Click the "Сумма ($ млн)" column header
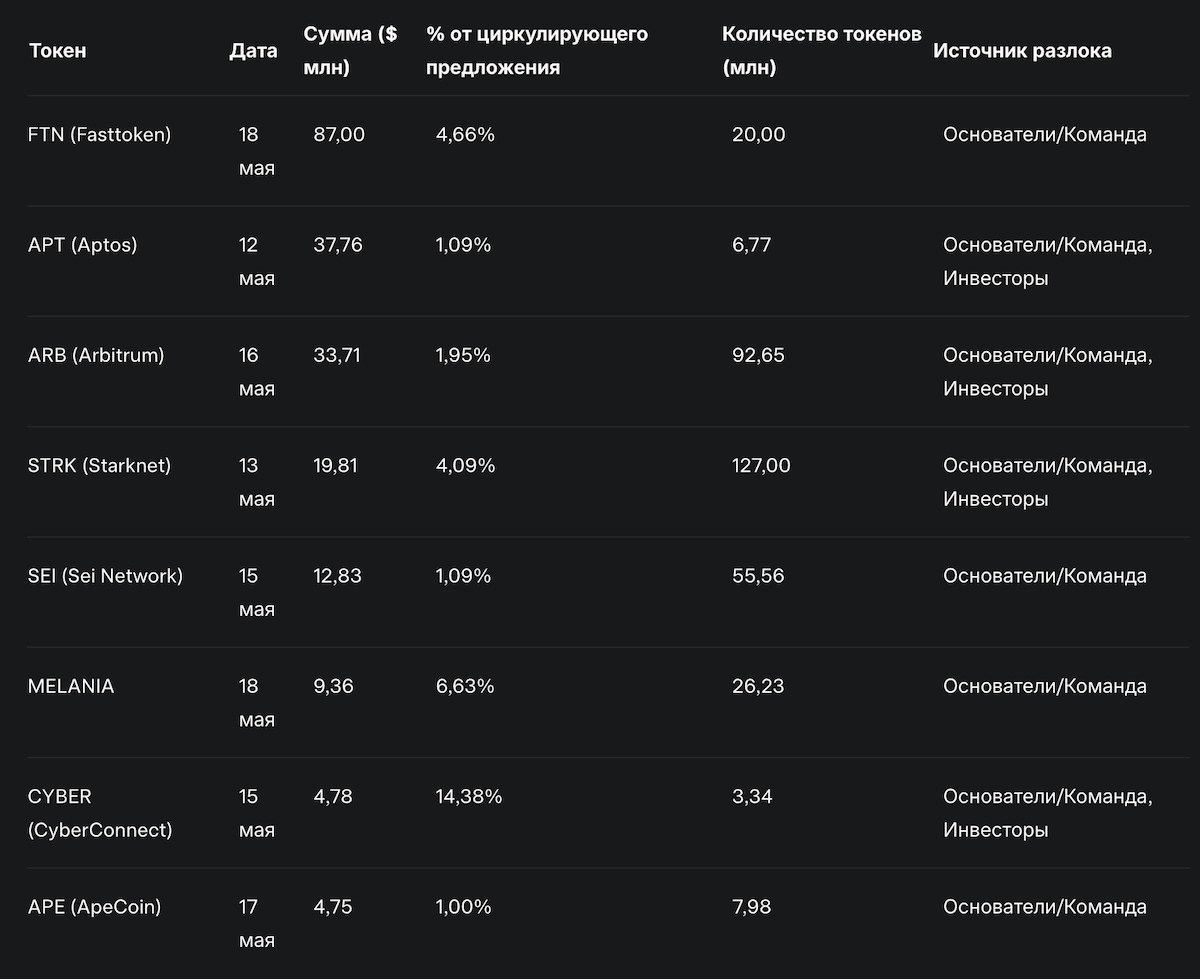The width and height of the screenshot is (1200, 979). point(350,51)
